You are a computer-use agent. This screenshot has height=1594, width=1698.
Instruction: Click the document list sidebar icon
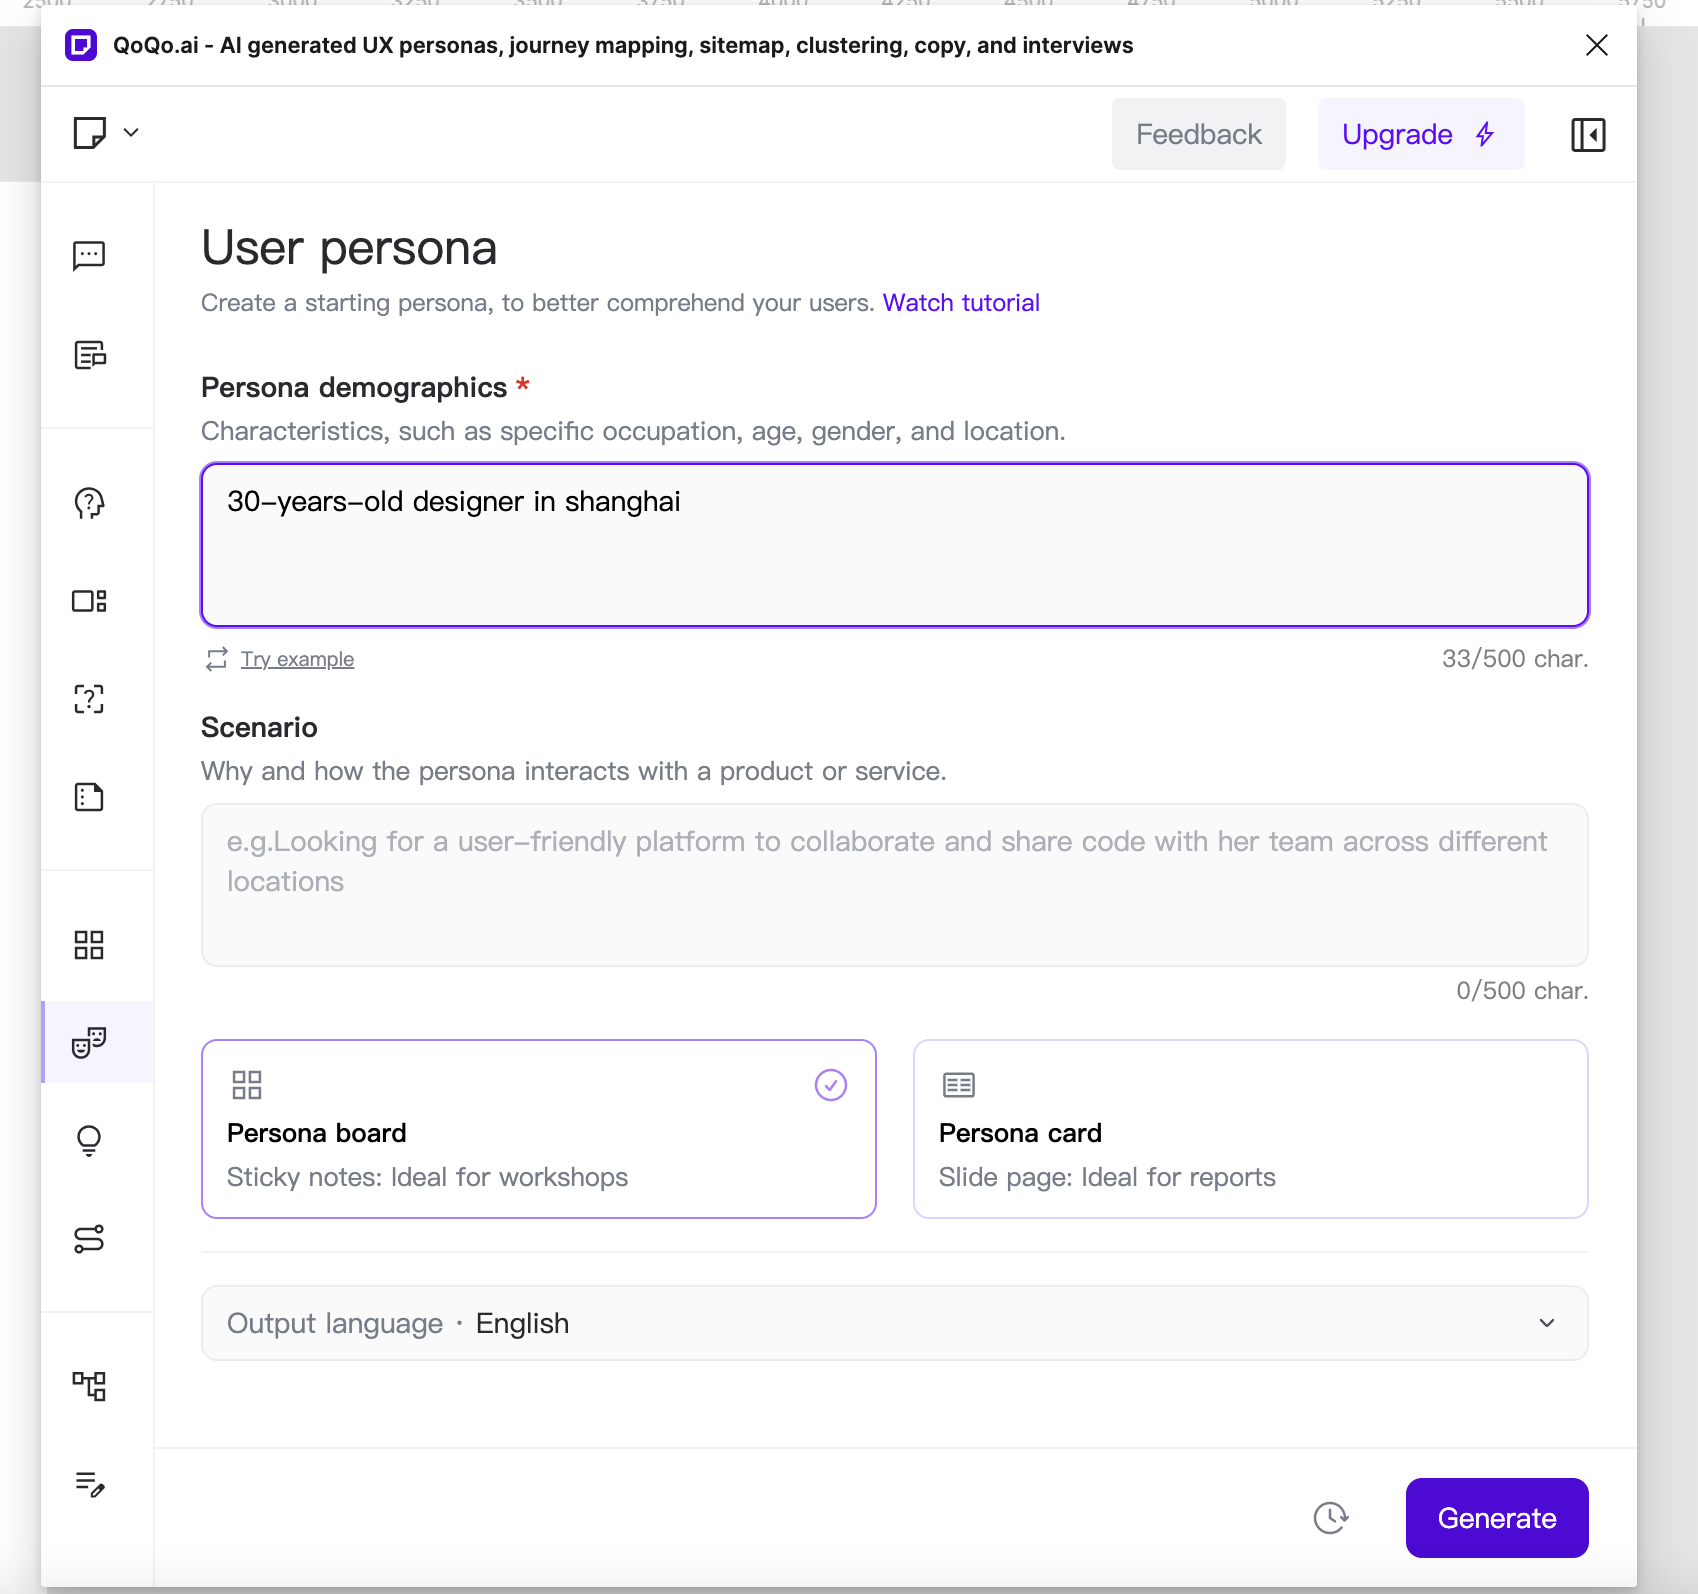point(89,355)
